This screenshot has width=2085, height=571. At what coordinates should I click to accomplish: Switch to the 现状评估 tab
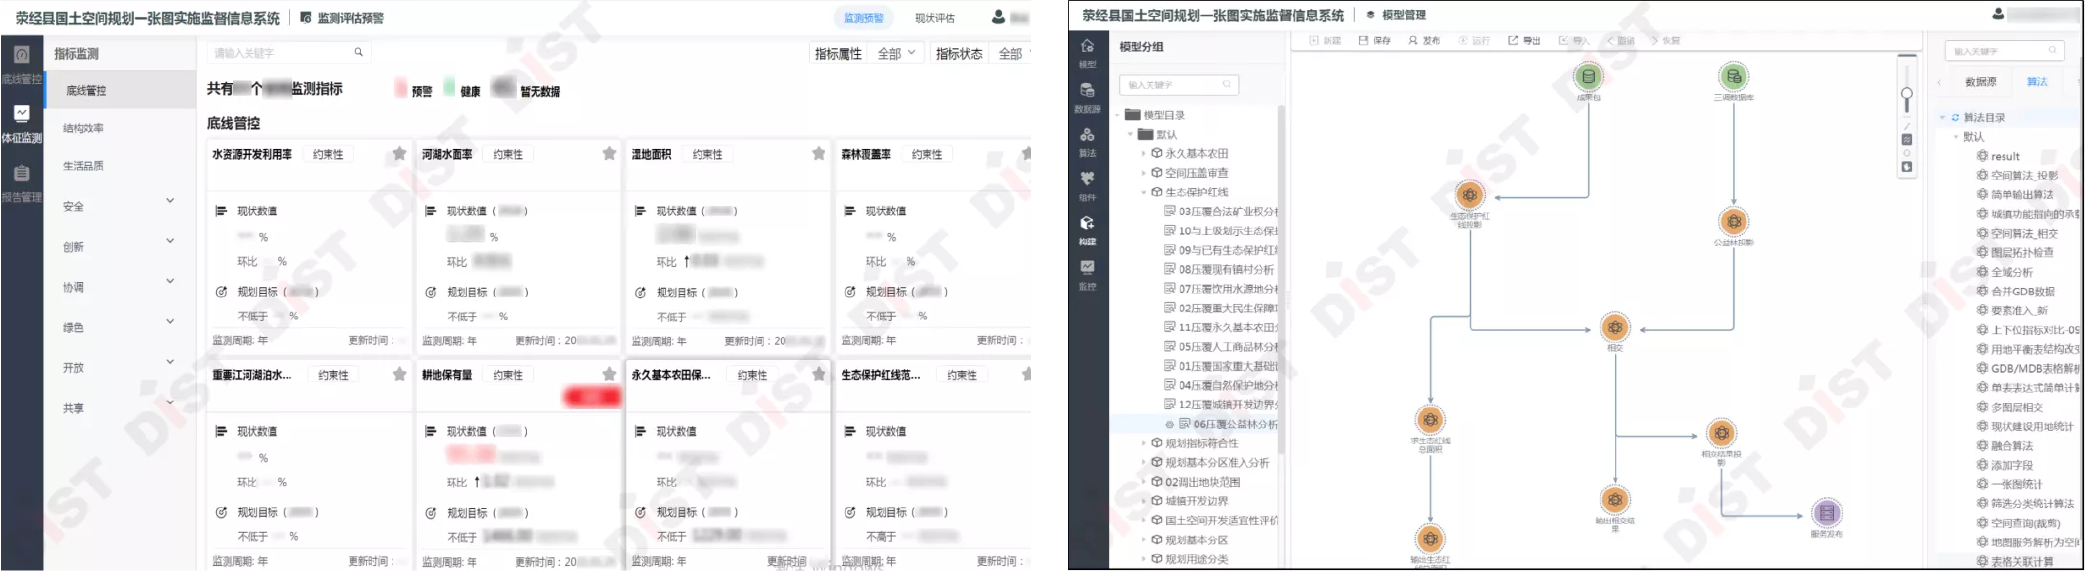[934, 18]
